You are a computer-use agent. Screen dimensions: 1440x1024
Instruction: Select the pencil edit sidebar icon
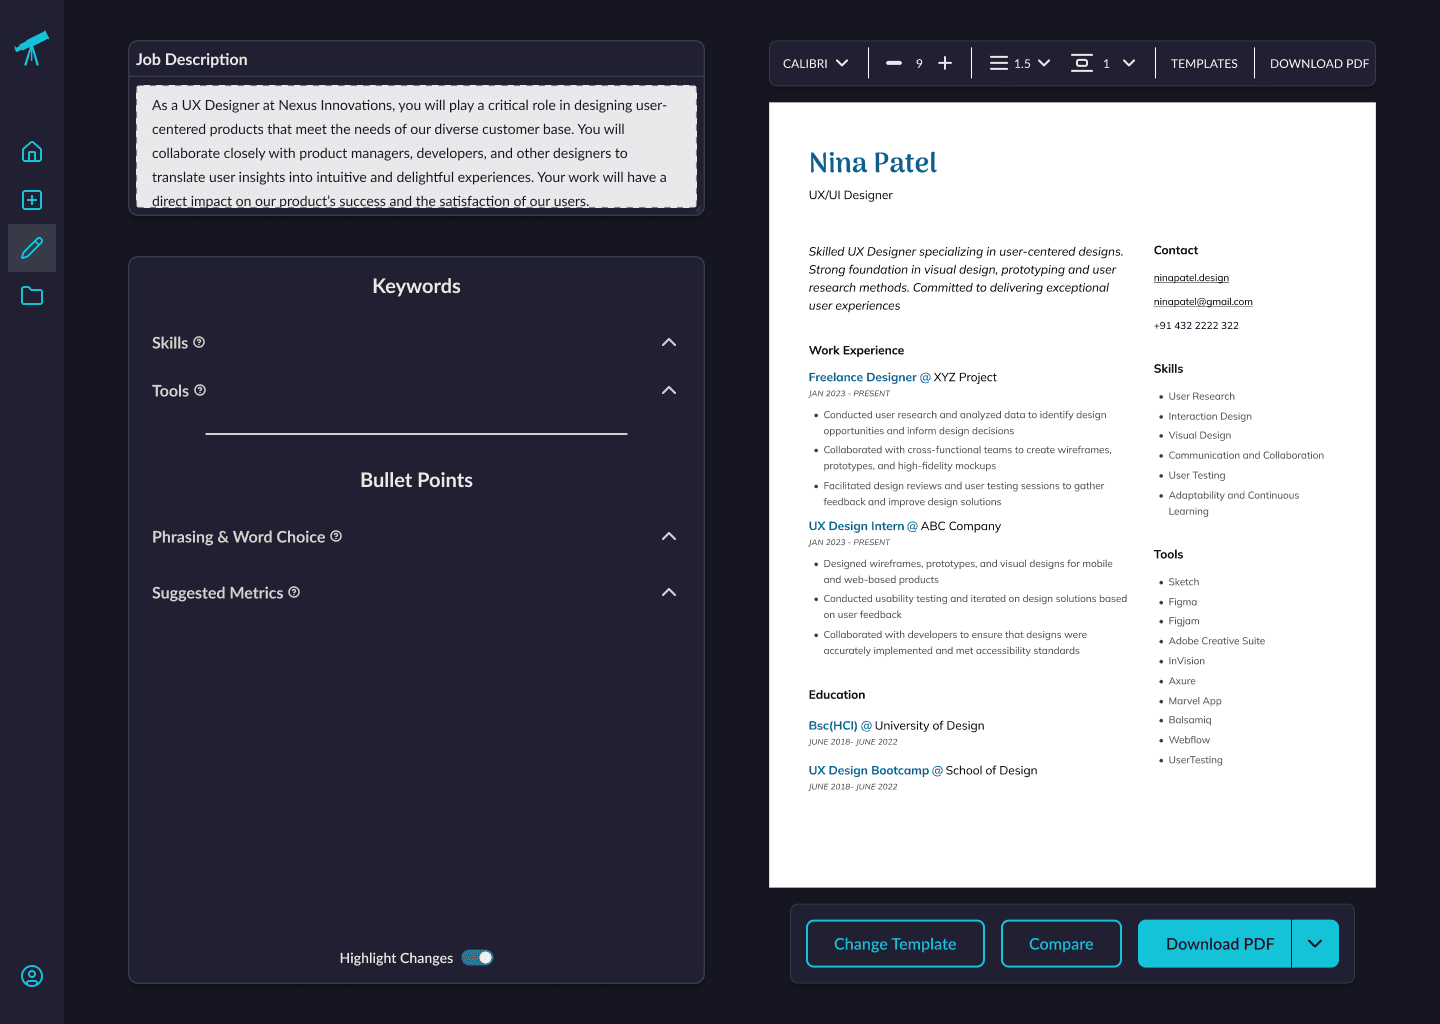click(x=32, y=248)
